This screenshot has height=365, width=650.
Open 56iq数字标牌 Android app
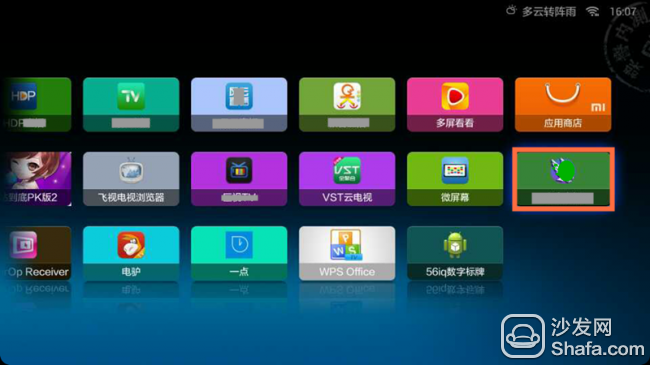tap(455, 253)
